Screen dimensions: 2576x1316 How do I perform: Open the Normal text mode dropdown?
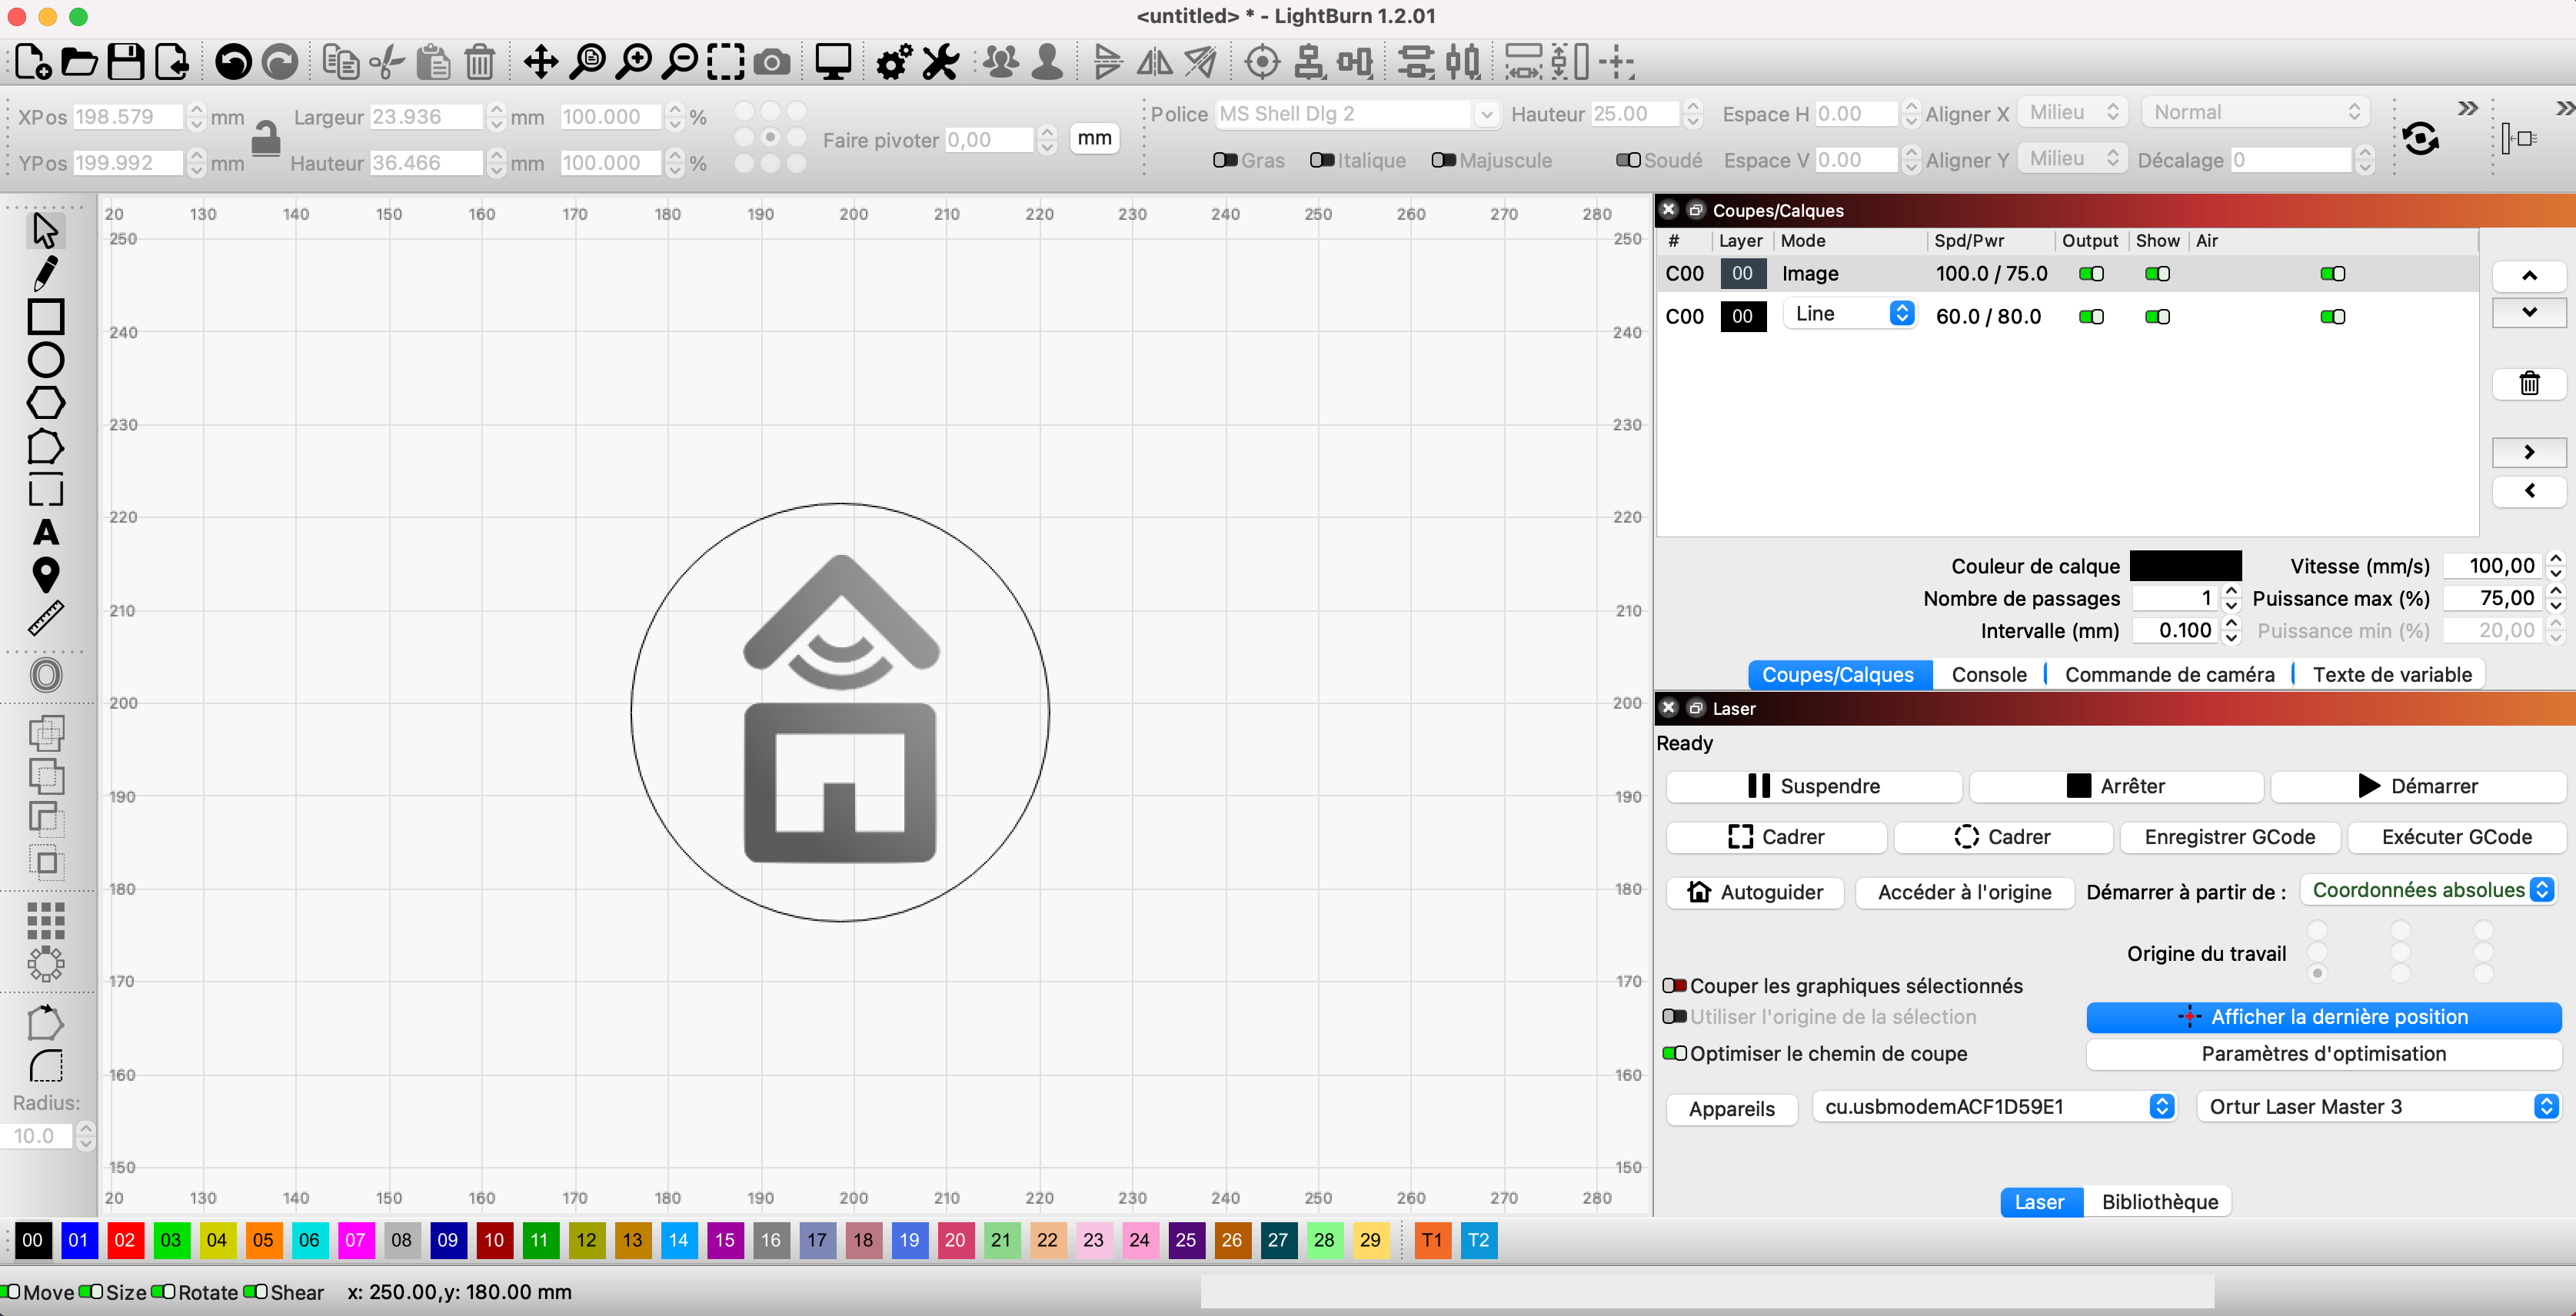pos(2255,112)
